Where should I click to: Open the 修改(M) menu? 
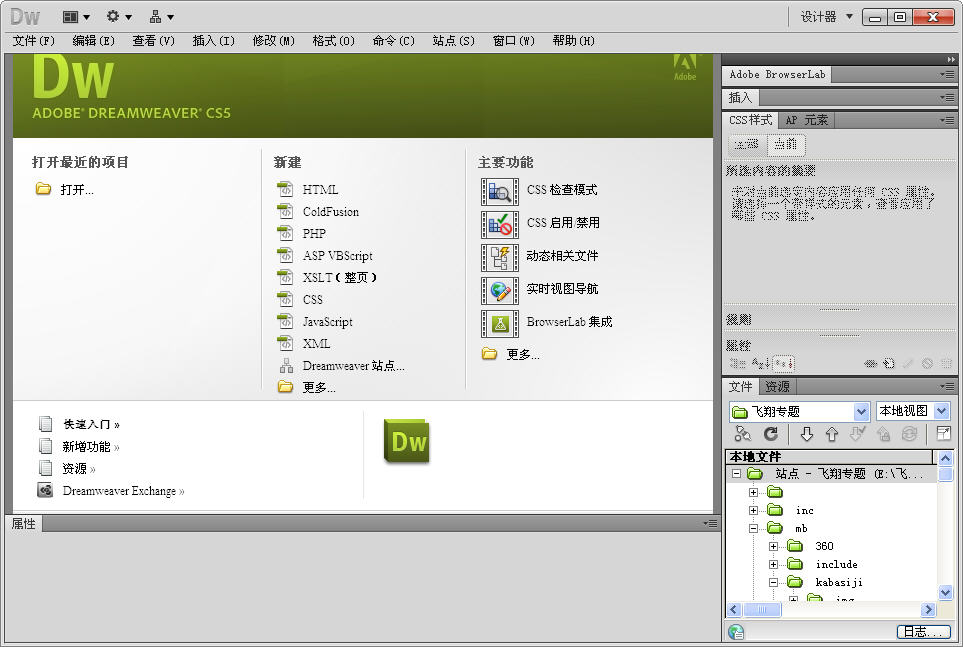pos(274,41)
